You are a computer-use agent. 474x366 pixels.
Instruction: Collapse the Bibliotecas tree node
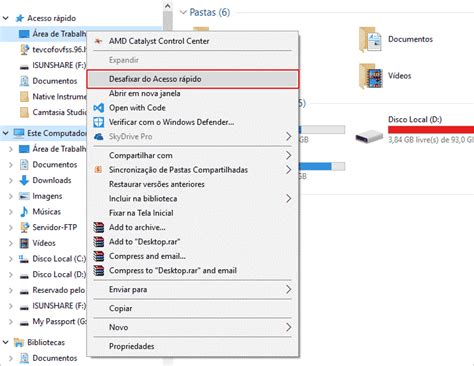pyautogui.click(x=6, y=342)
